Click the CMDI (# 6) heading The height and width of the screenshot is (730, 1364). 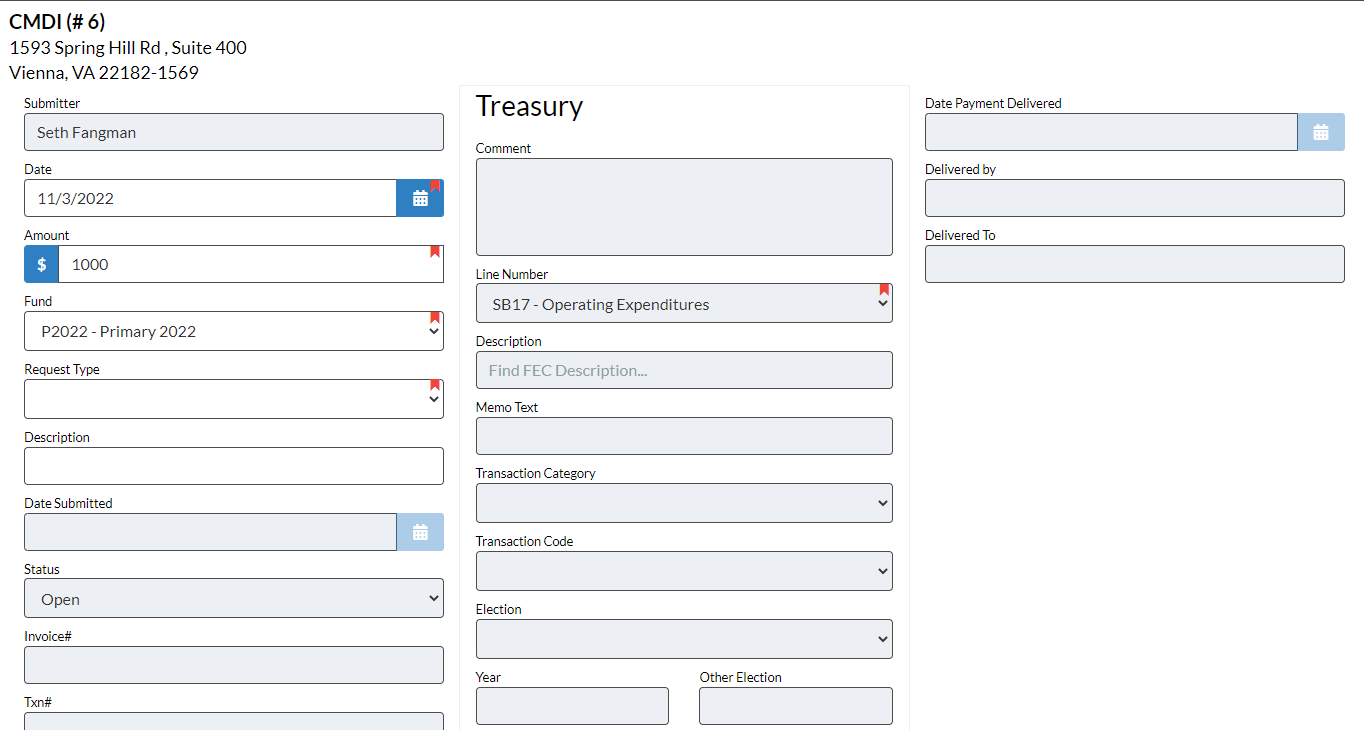(57, 22)
